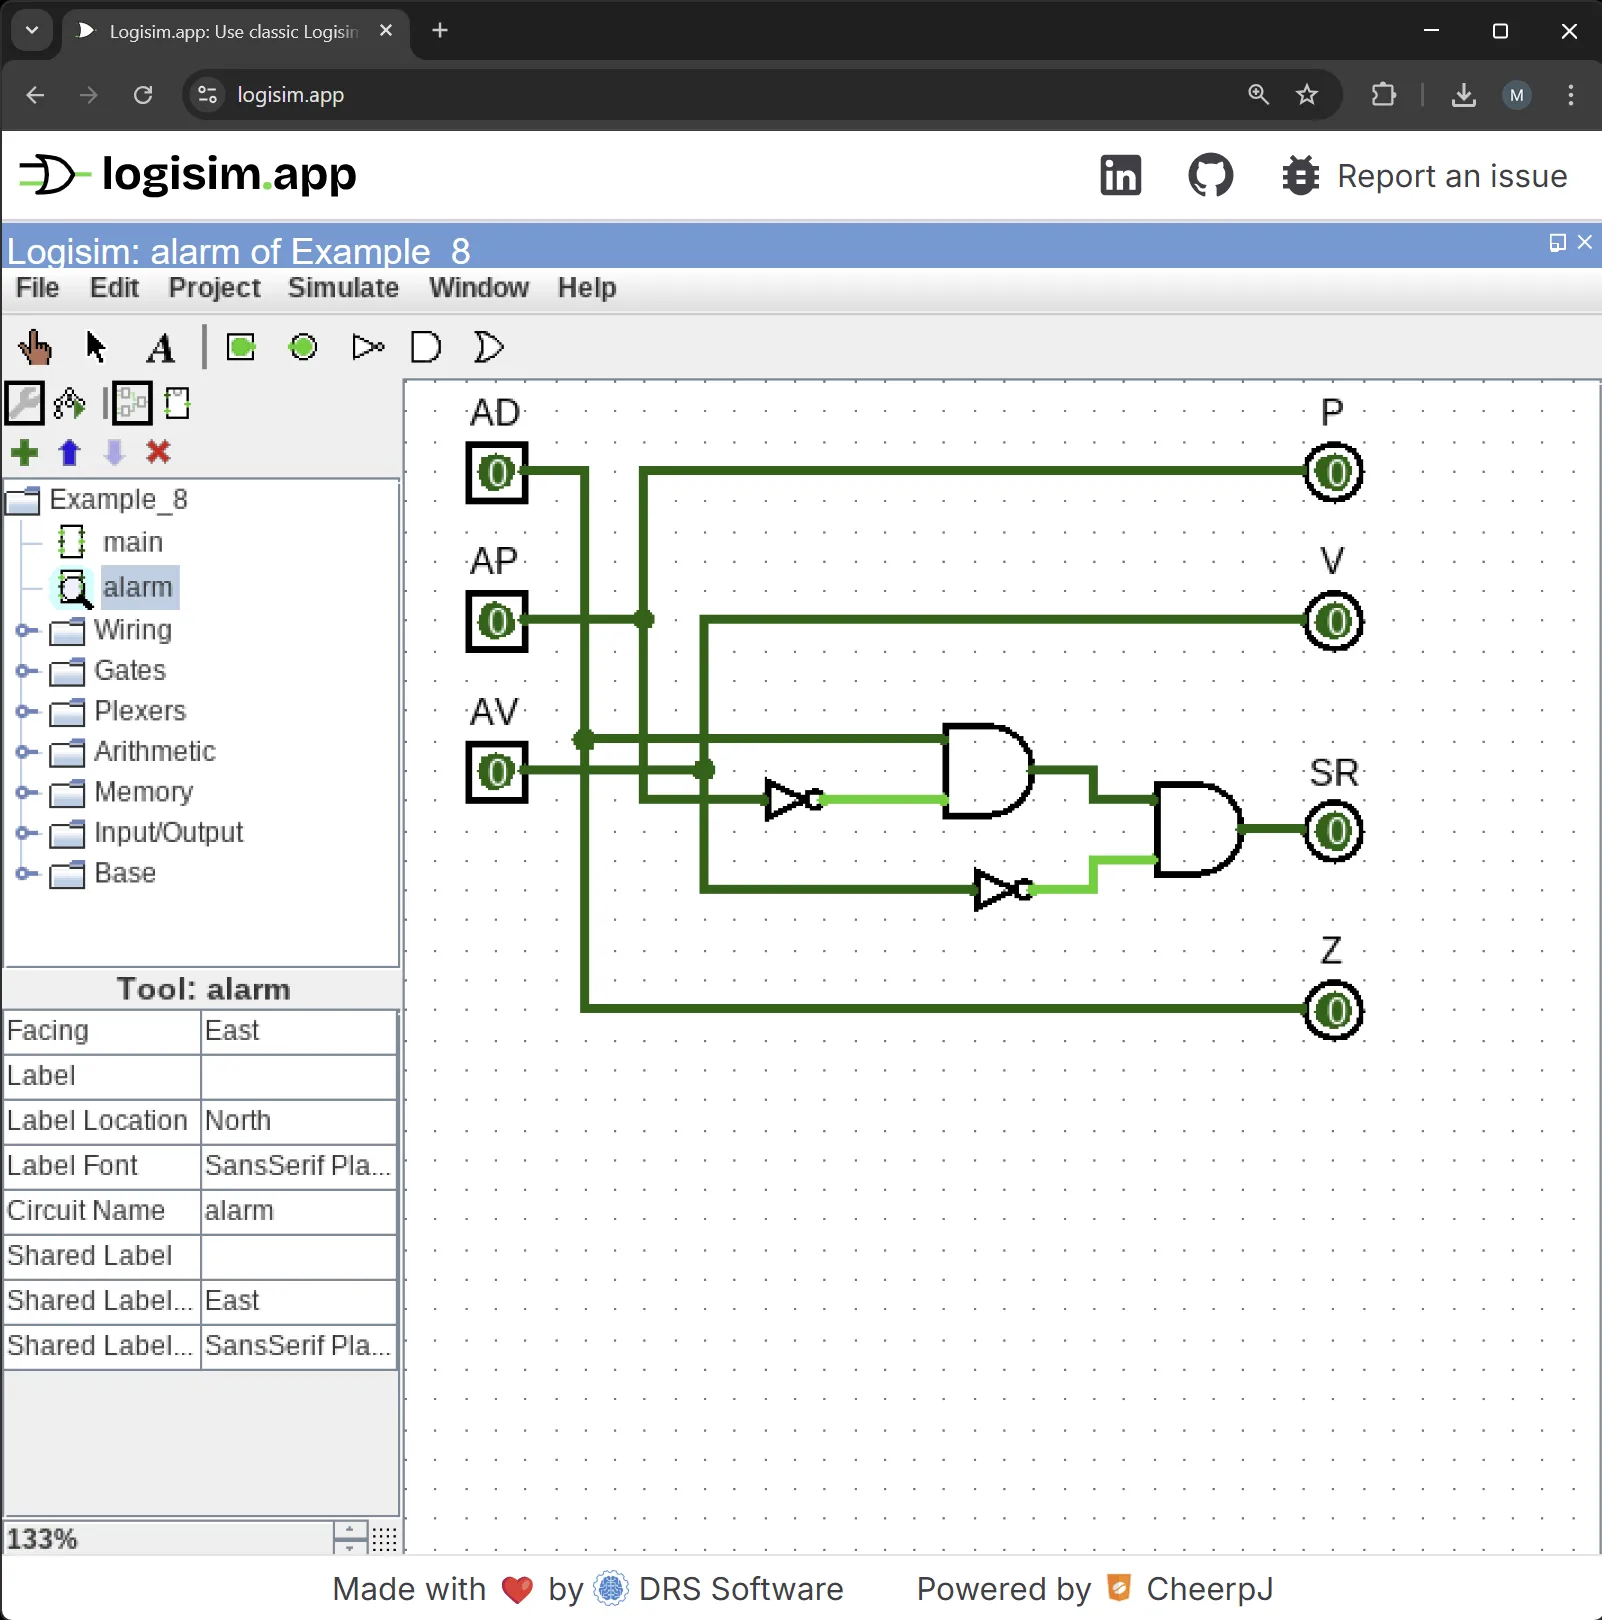Select the output Pin tool
The width and height of the screenshot is (1602, 1620).
pyautogui.click(x=302, y=347)
